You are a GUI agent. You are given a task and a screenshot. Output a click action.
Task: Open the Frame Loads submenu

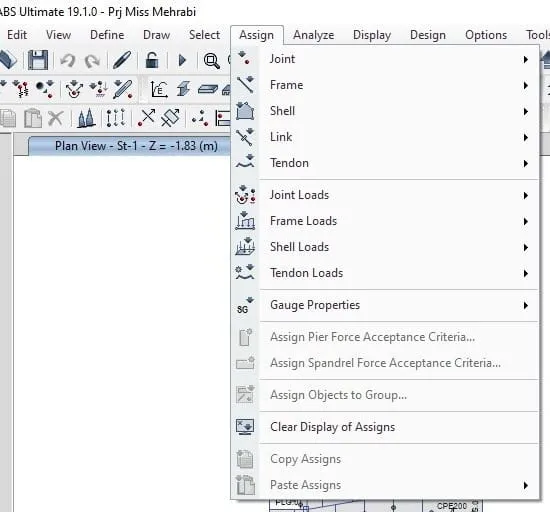pyautogui.click(x=385, y=221)
